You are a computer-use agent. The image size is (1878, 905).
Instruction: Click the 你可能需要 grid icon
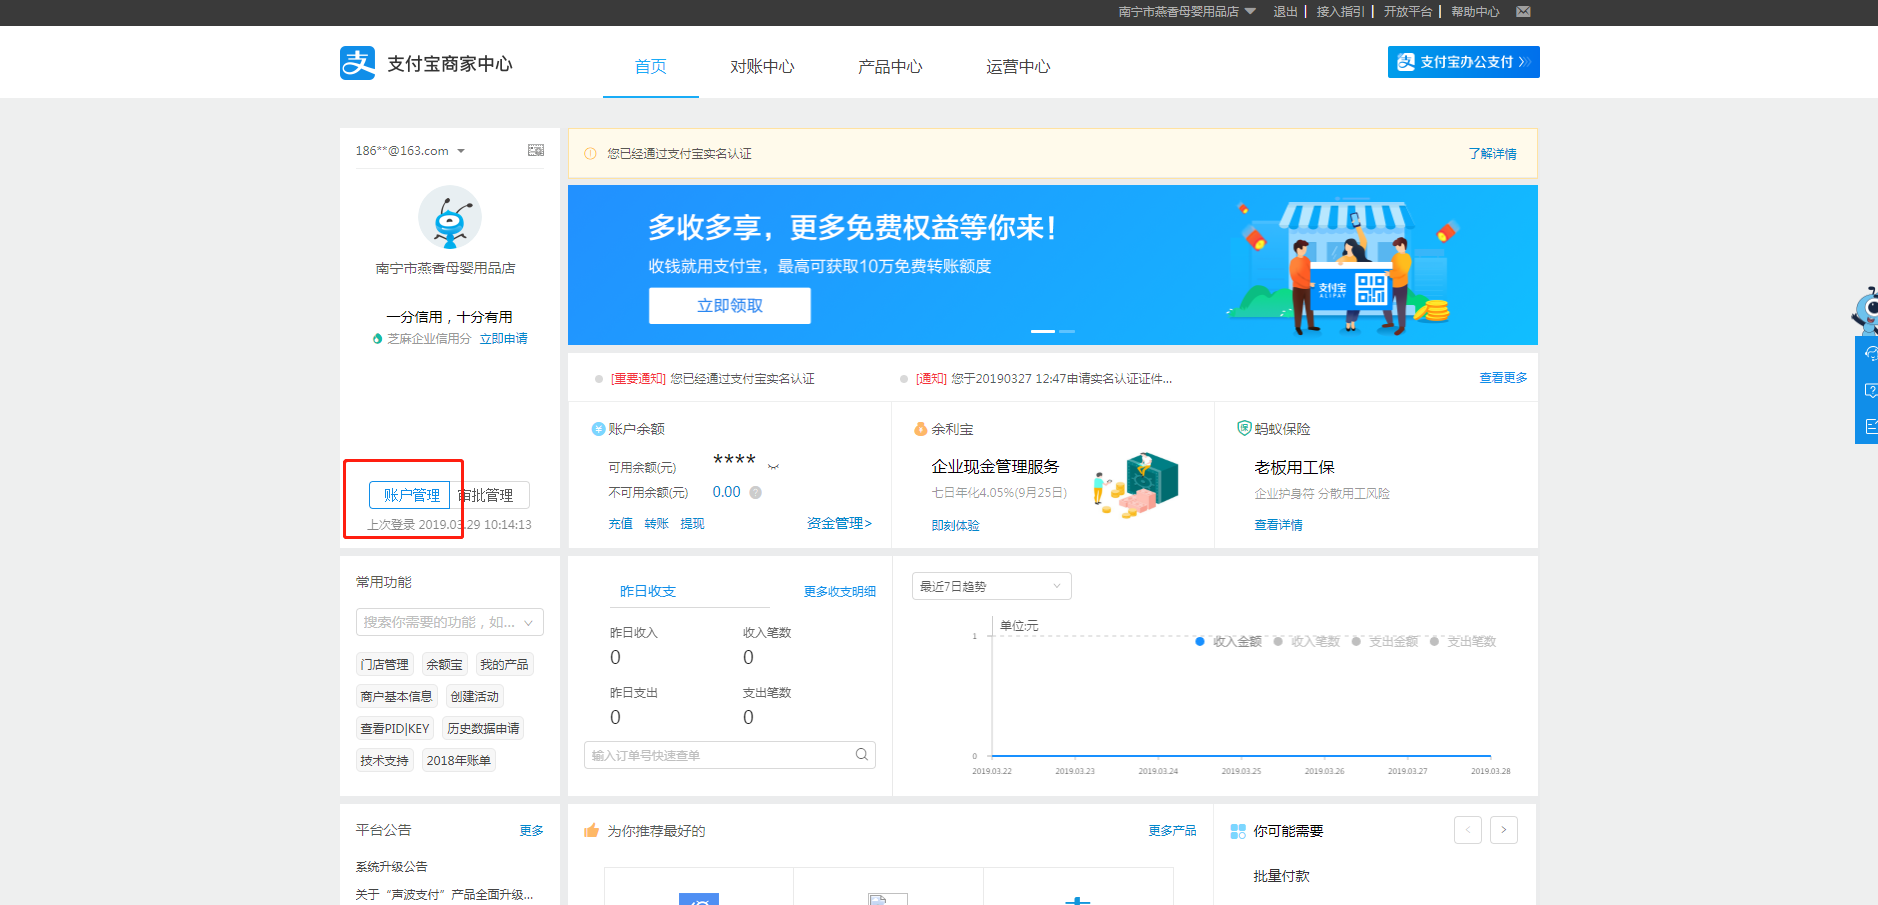[1238, 831]
